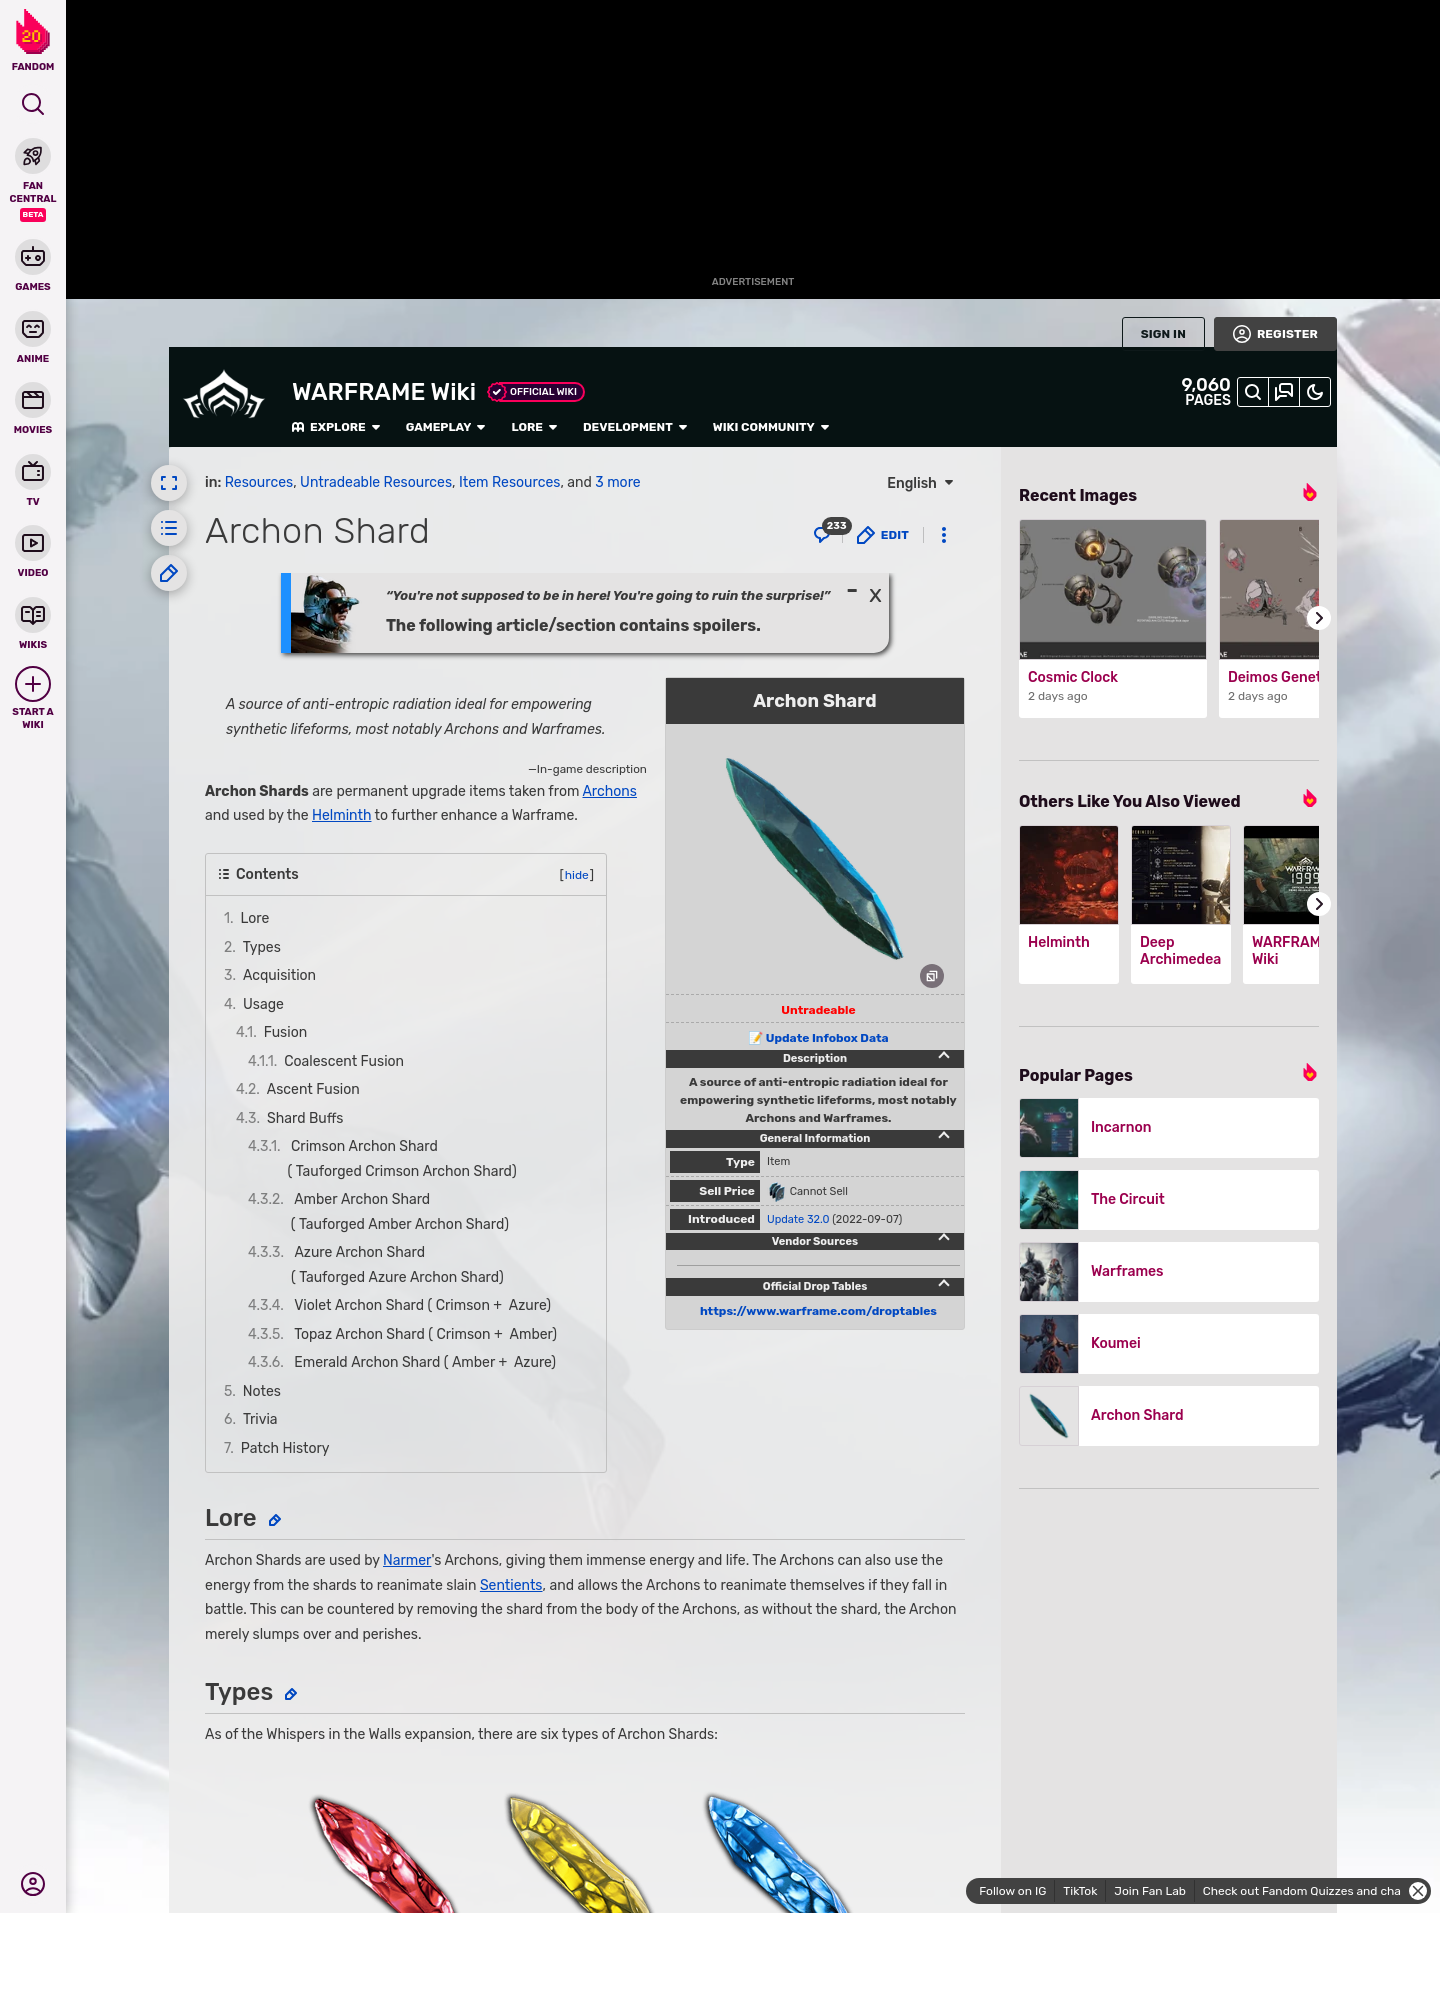The image size is (1440, 2000).
Task: Jump to Patch History entry
Action: pyautogui.click(x=285, y=1448)
